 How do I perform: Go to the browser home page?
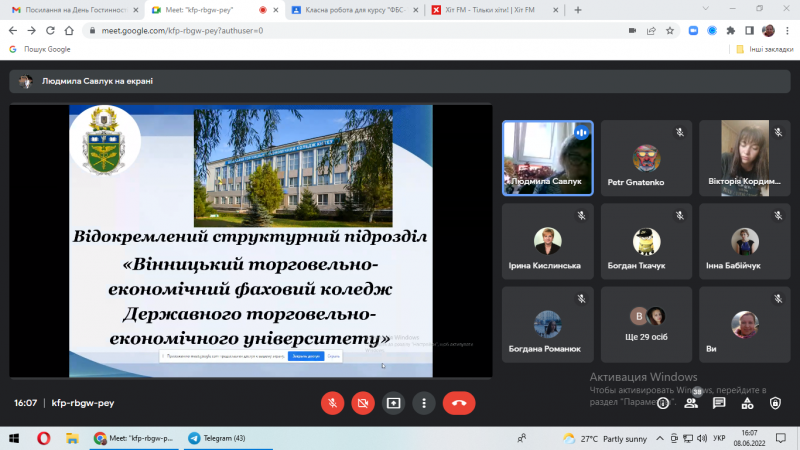(69, 31)
